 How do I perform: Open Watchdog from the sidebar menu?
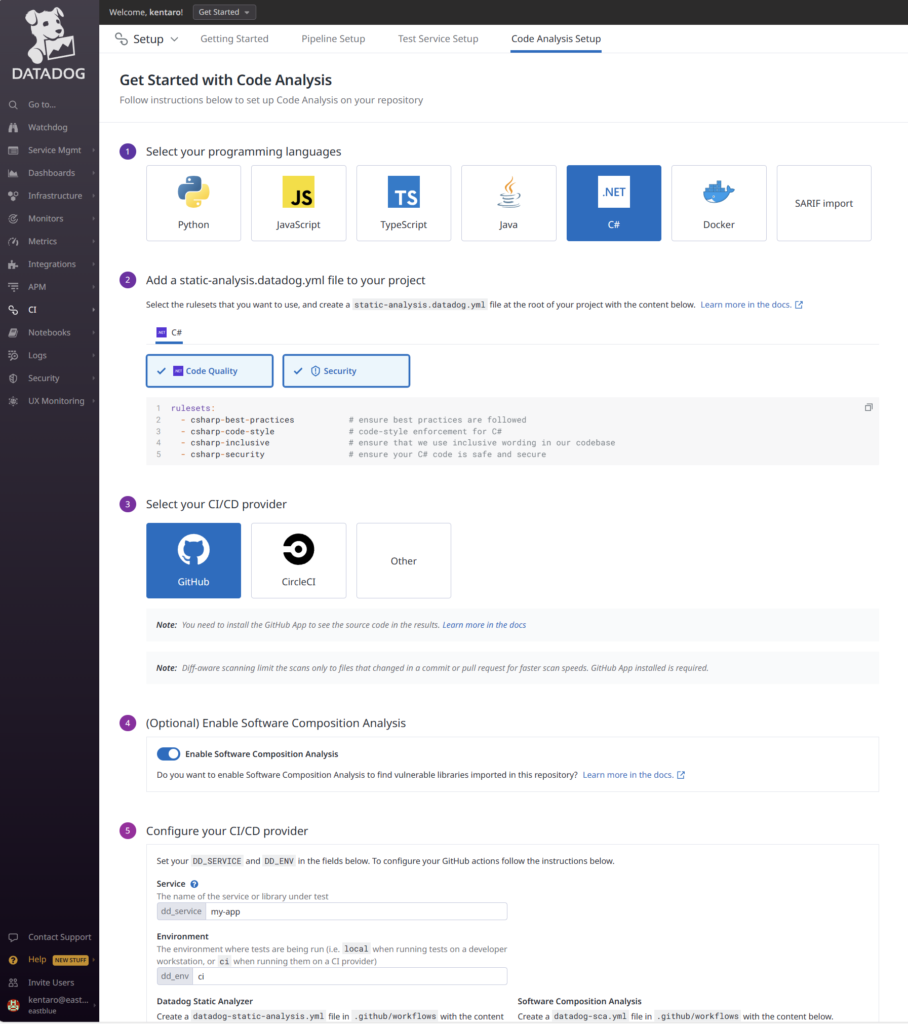[48, 127]
